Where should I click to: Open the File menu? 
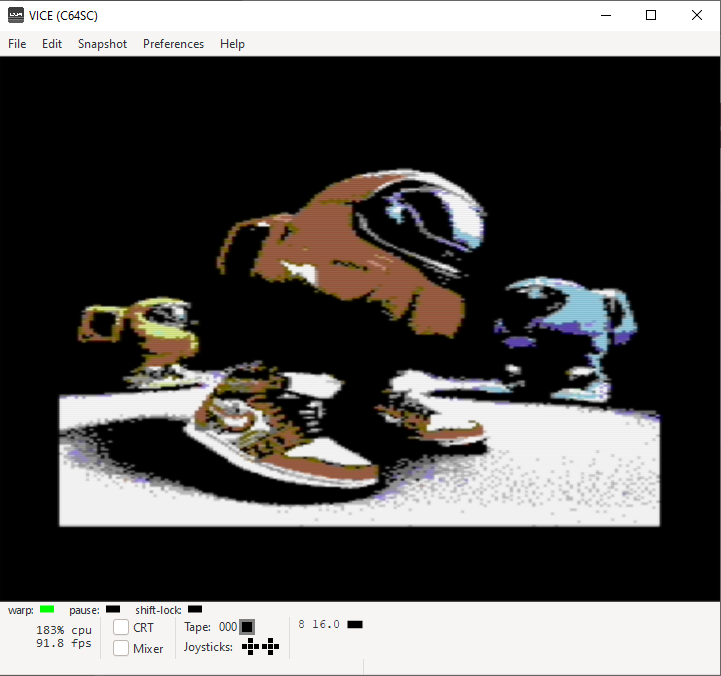click(x=17, y=44)
